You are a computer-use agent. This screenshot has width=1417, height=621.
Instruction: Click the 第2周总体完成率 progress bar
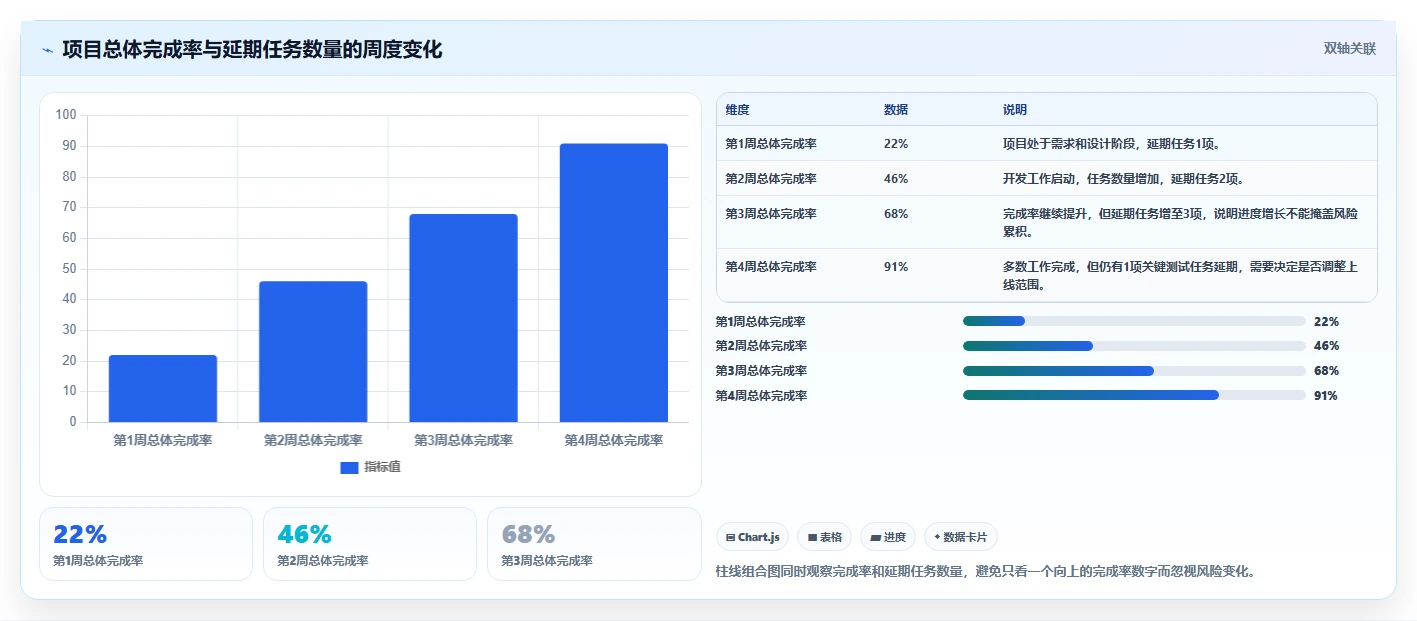1134,346
